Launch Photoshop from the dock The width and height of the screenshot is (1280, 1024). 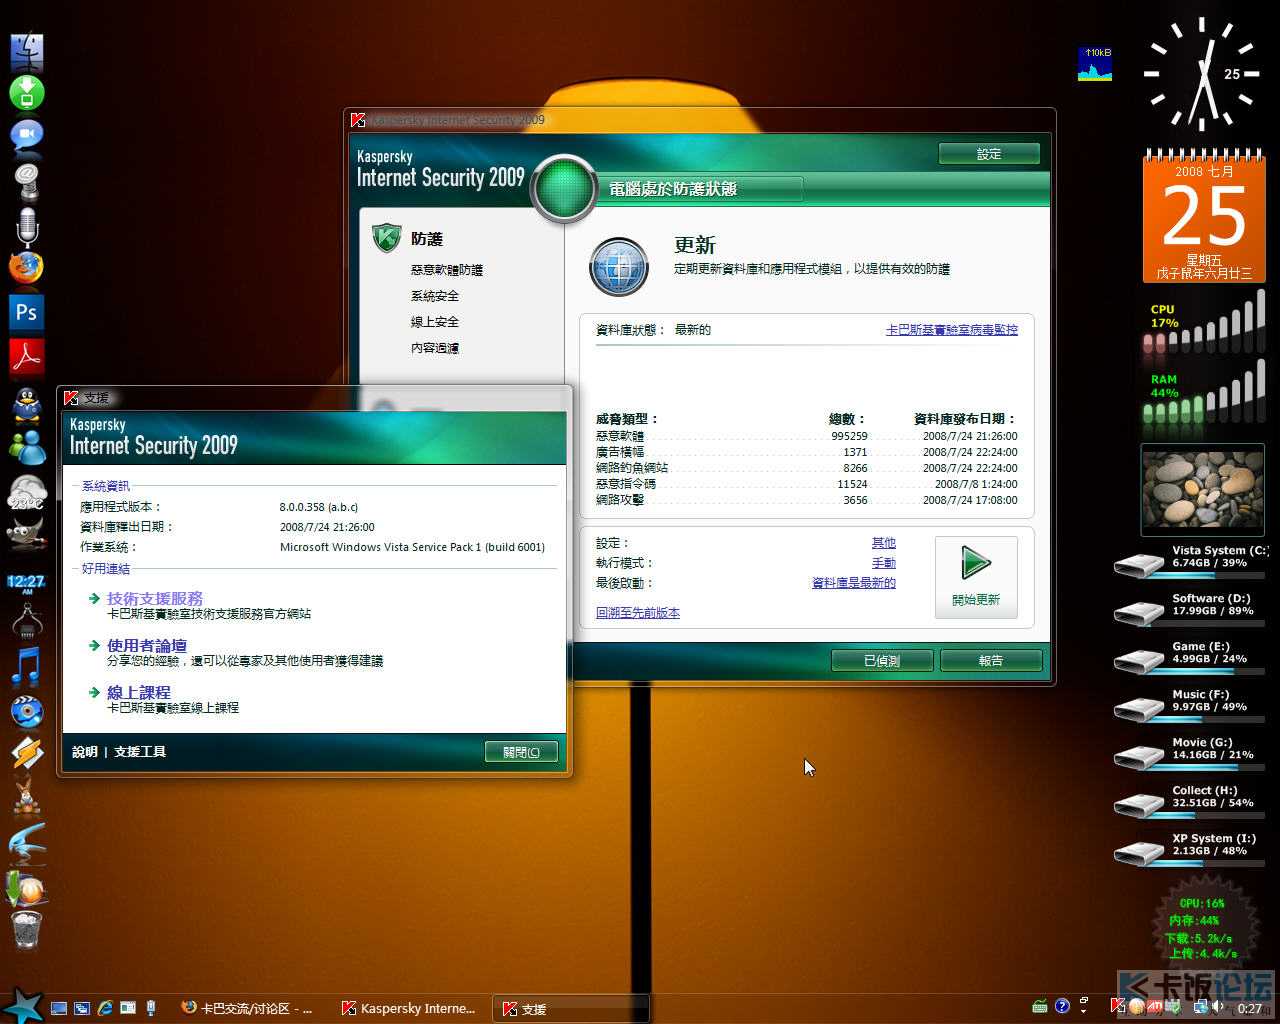27,312
